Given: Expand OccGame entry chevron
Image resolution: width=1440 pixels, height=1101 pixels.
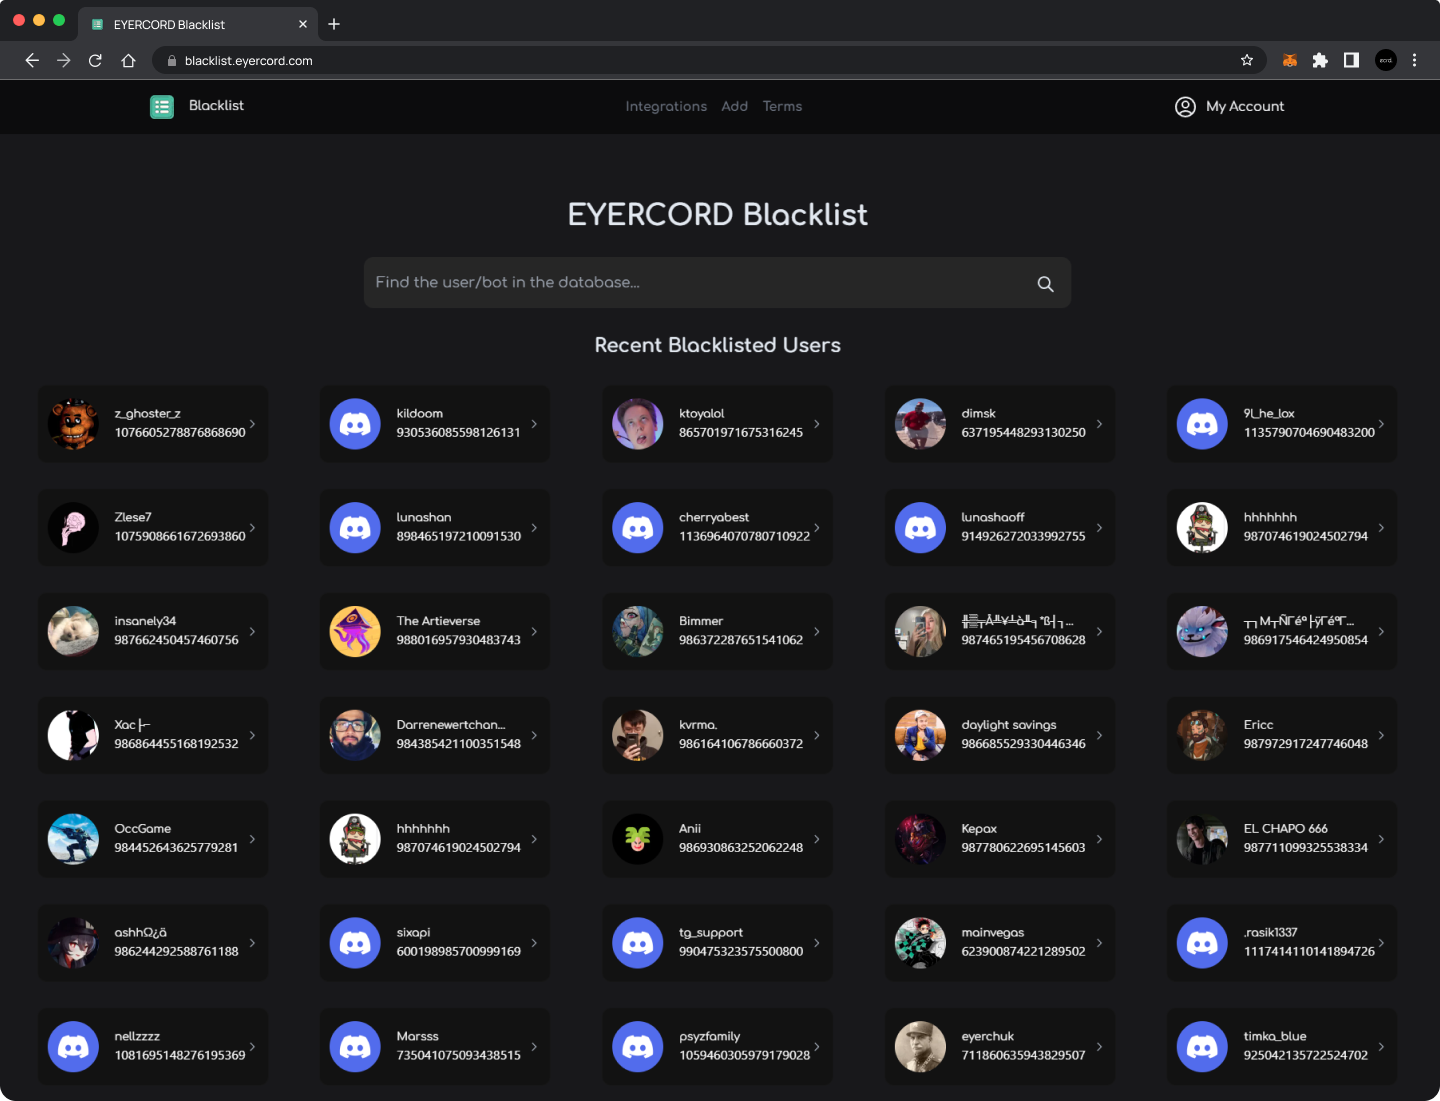Looking at the screenshot, I should coord(252,839).
